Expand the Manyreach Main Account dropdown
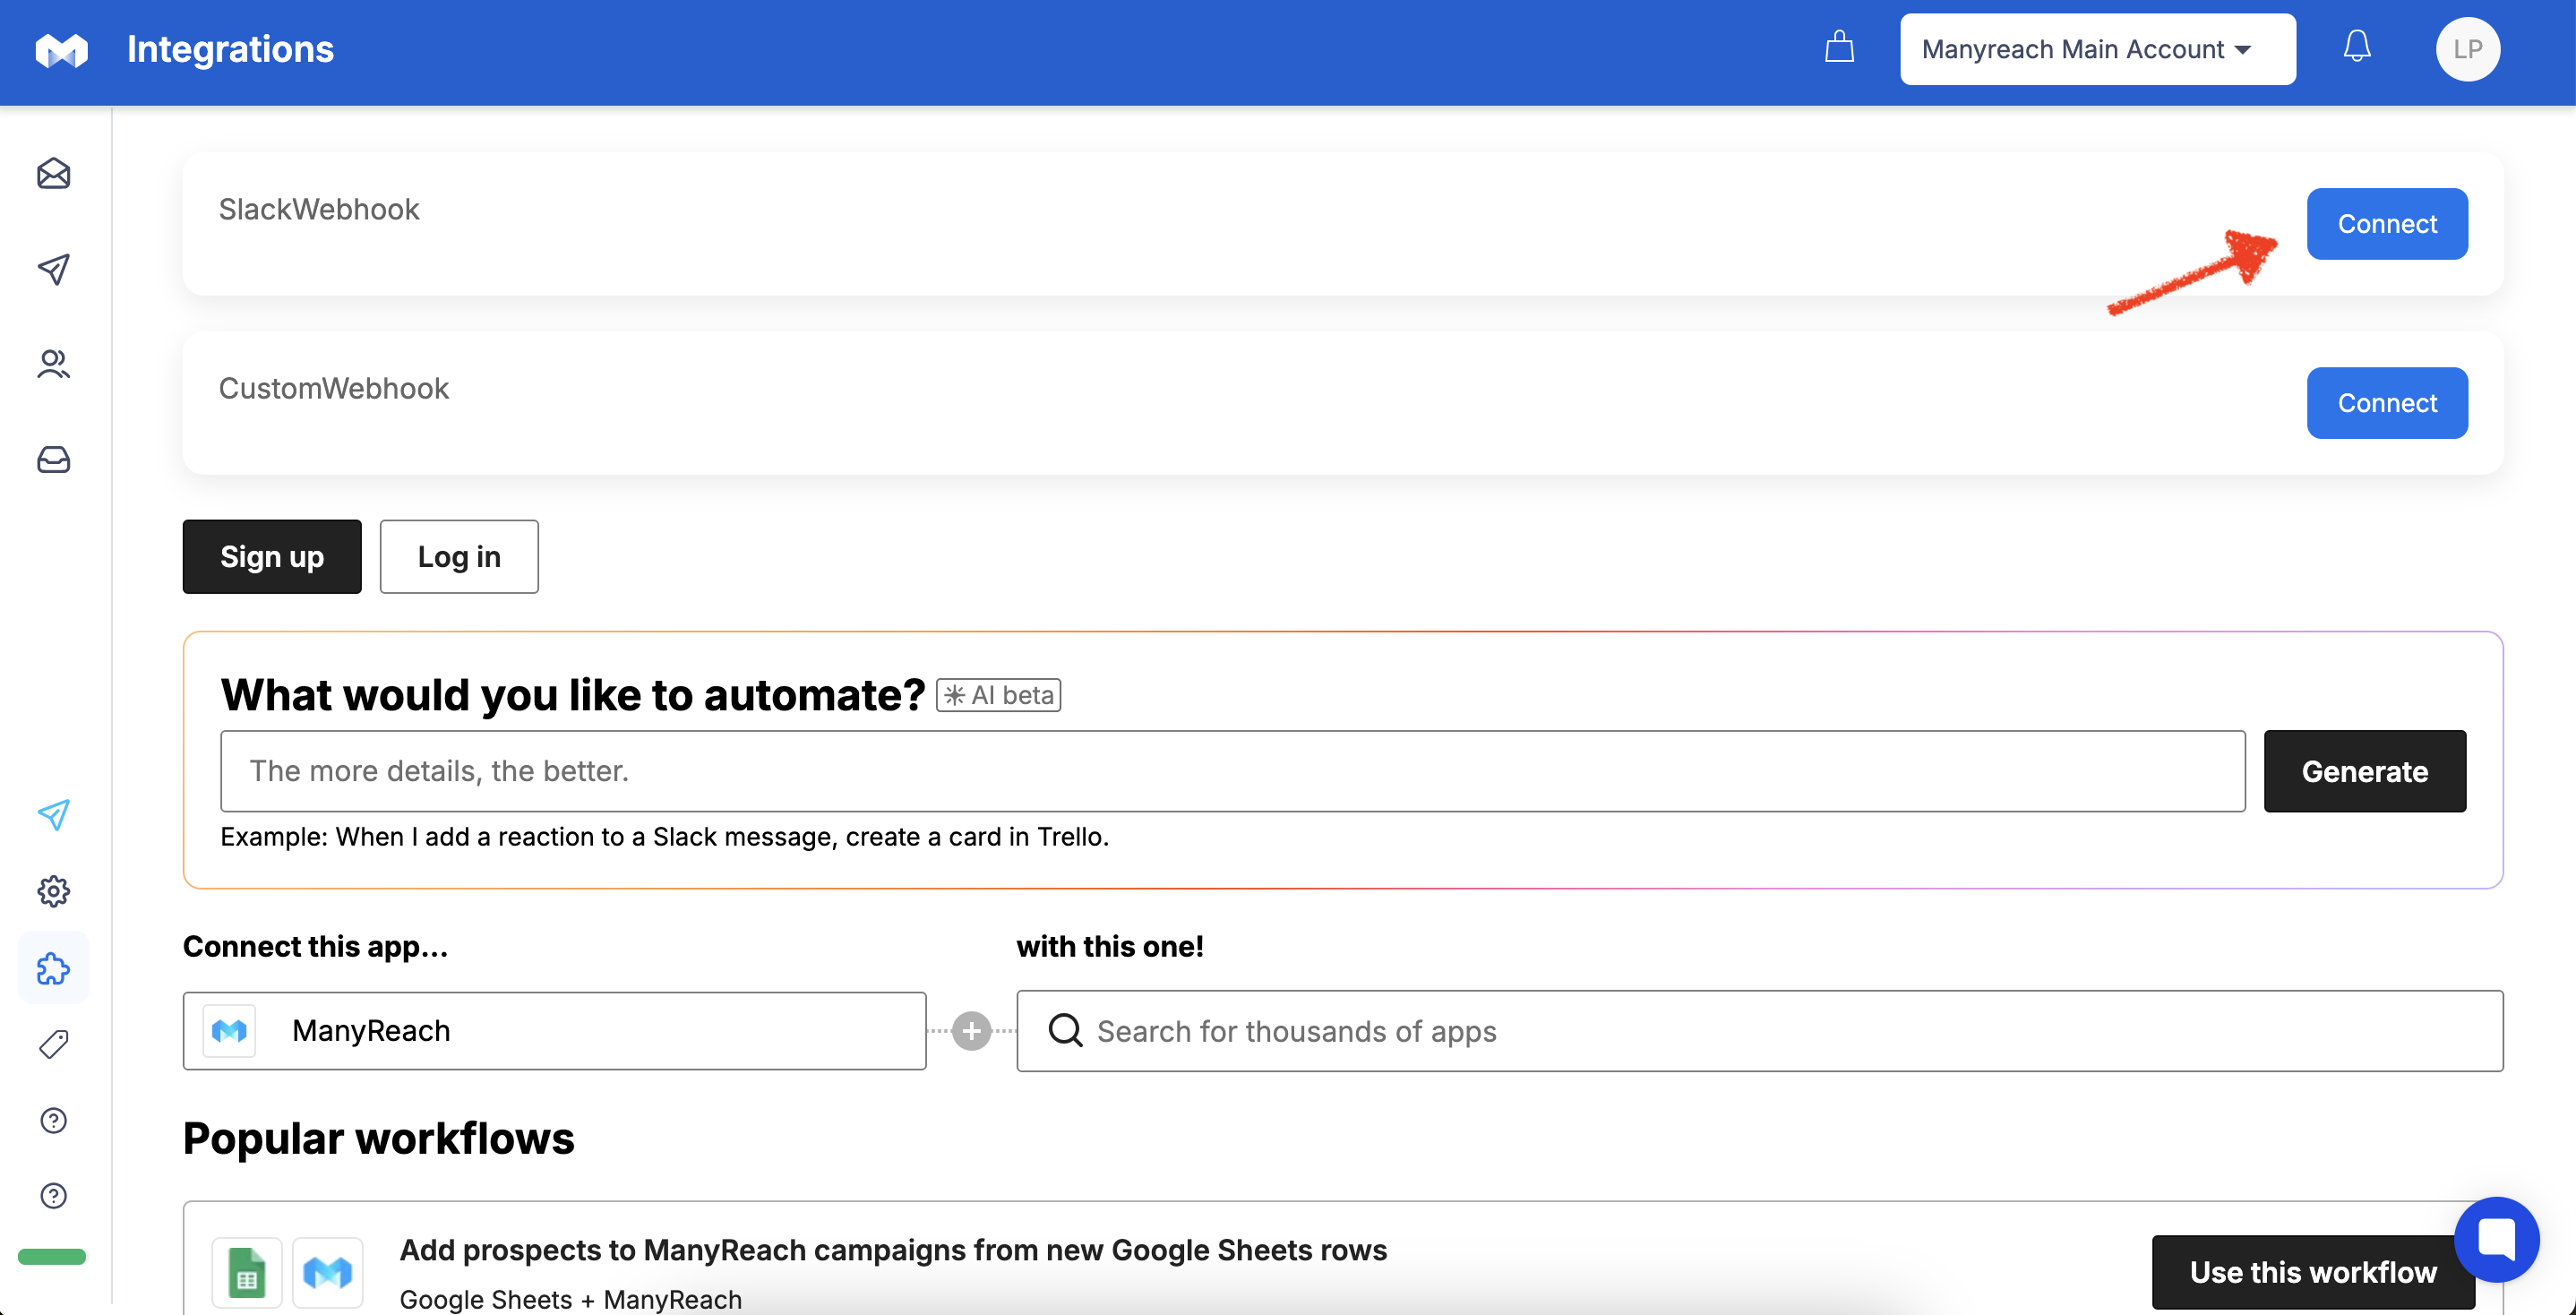The image size is (2576, 1315). [x=2097, y=49]
